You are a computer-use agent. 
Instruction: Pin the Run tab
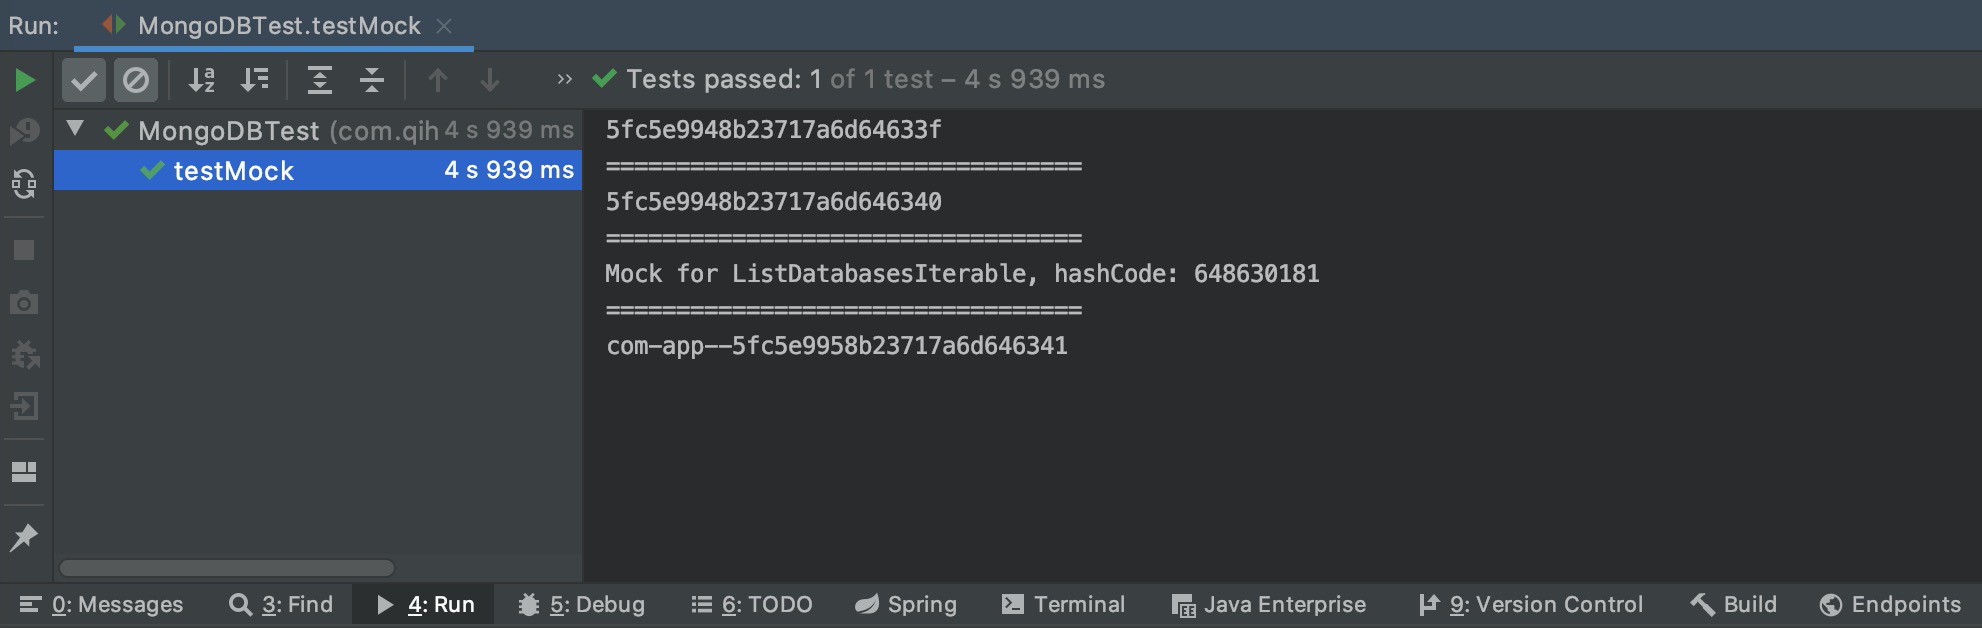[x=24, y=537]
